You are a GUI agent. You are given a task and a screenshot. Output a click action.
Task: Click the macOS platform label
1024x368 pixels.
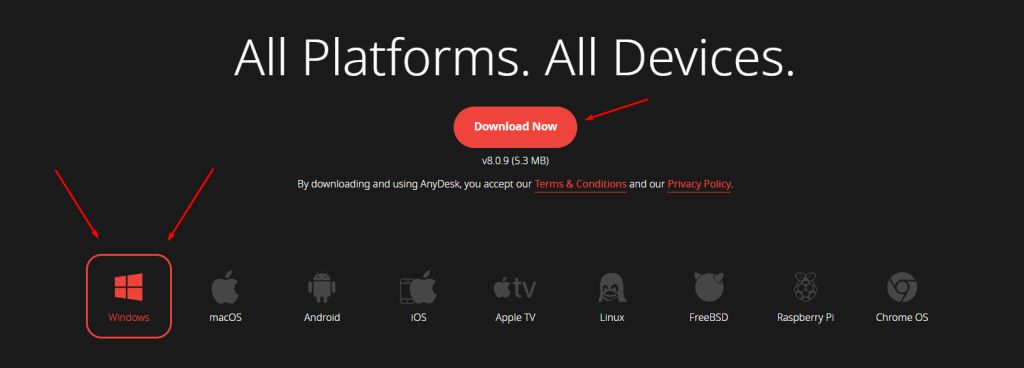(225, 318)
